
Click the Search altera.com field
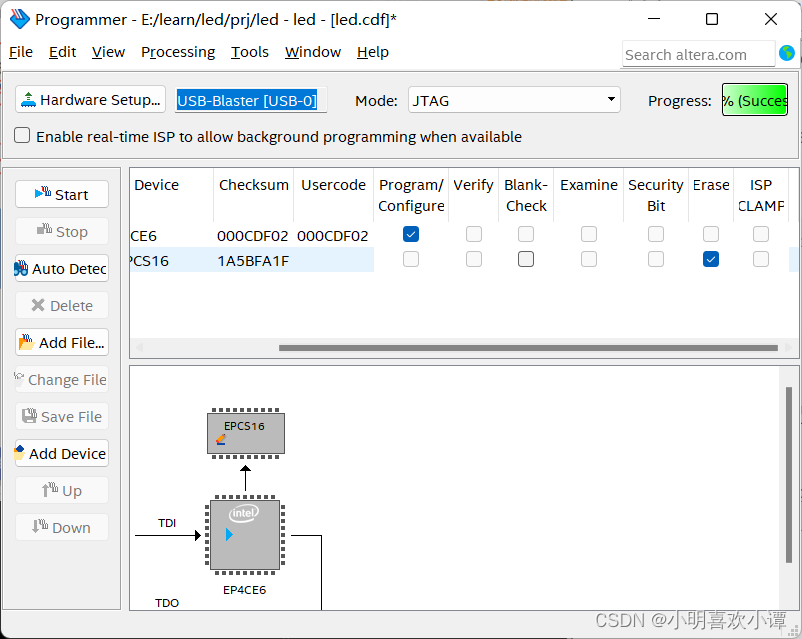(698, 54)
